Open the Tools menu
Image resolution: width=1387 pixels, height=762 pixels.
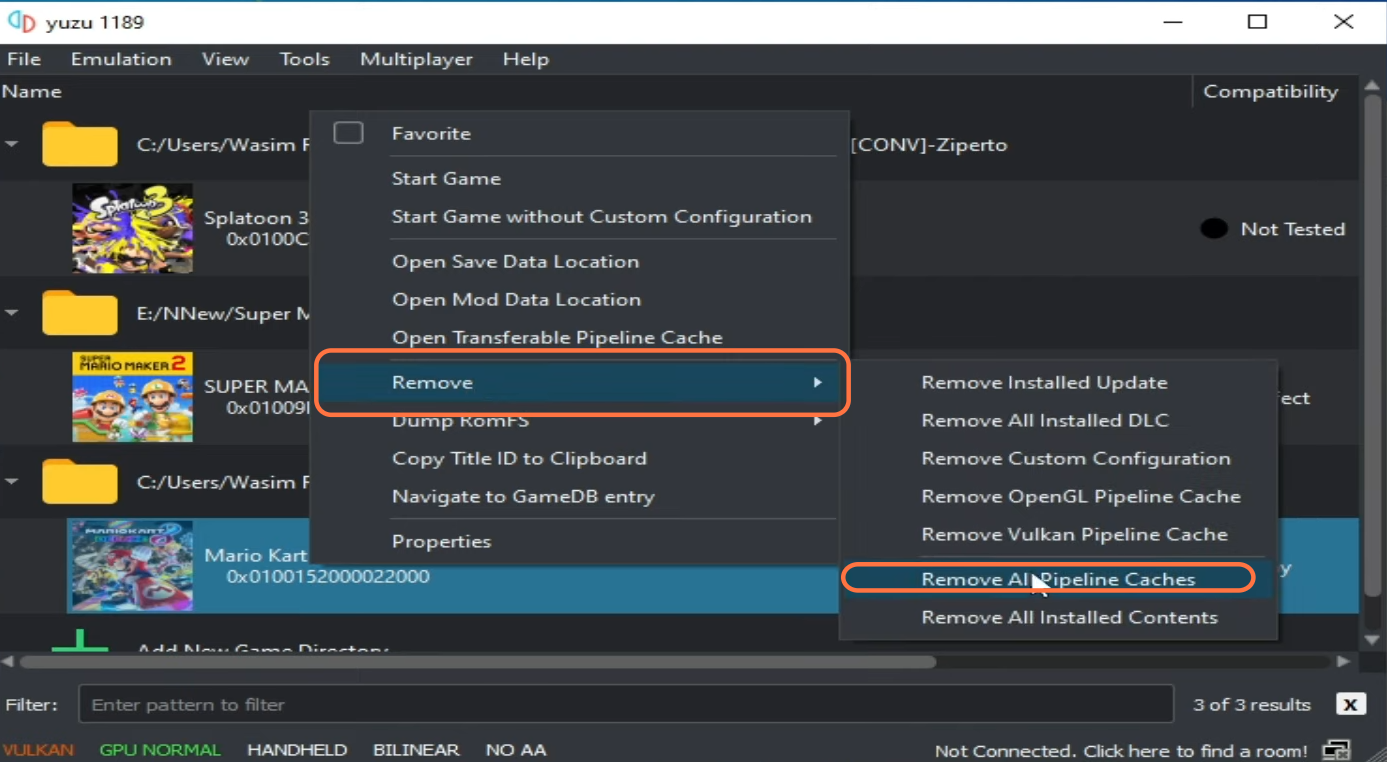click(304, 59)
